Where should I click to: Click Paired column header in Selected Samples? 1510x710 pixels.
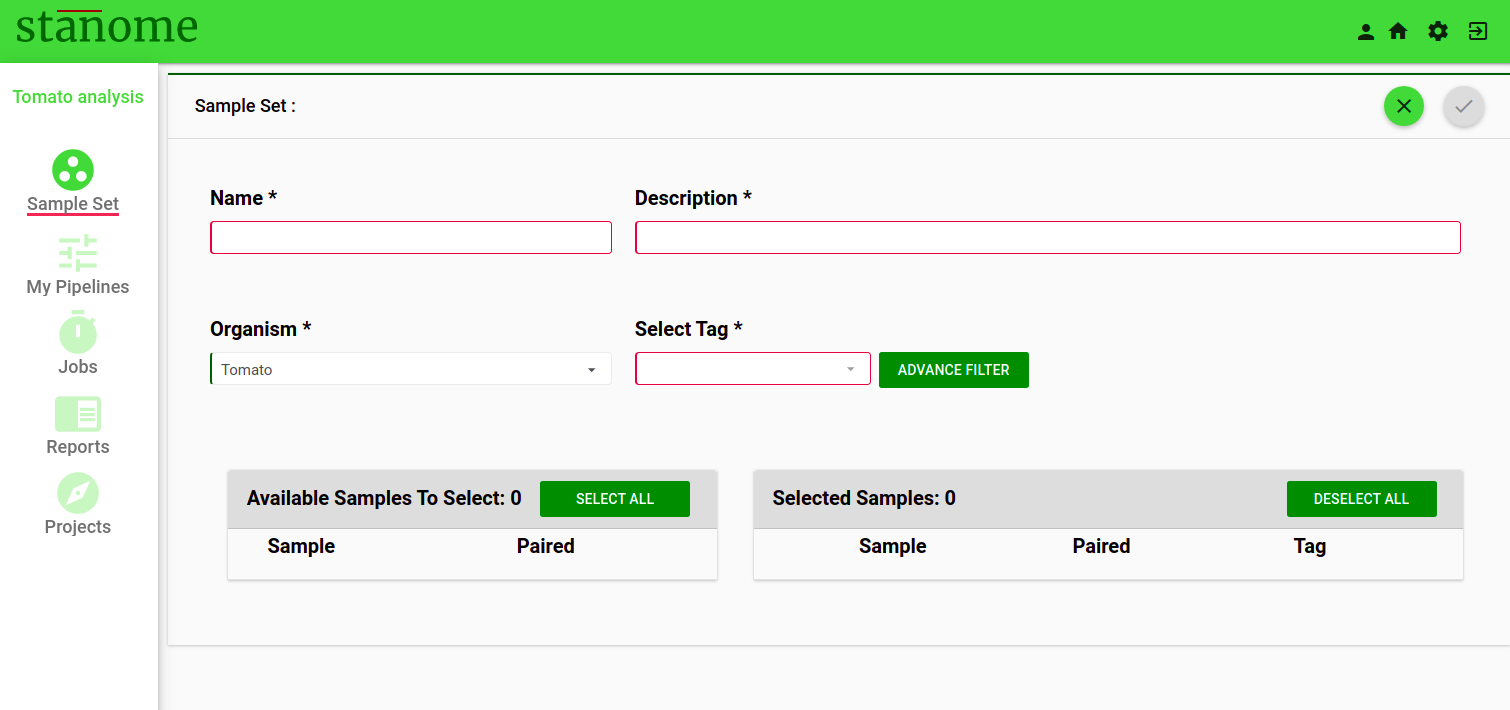(x=1102, y=546)
